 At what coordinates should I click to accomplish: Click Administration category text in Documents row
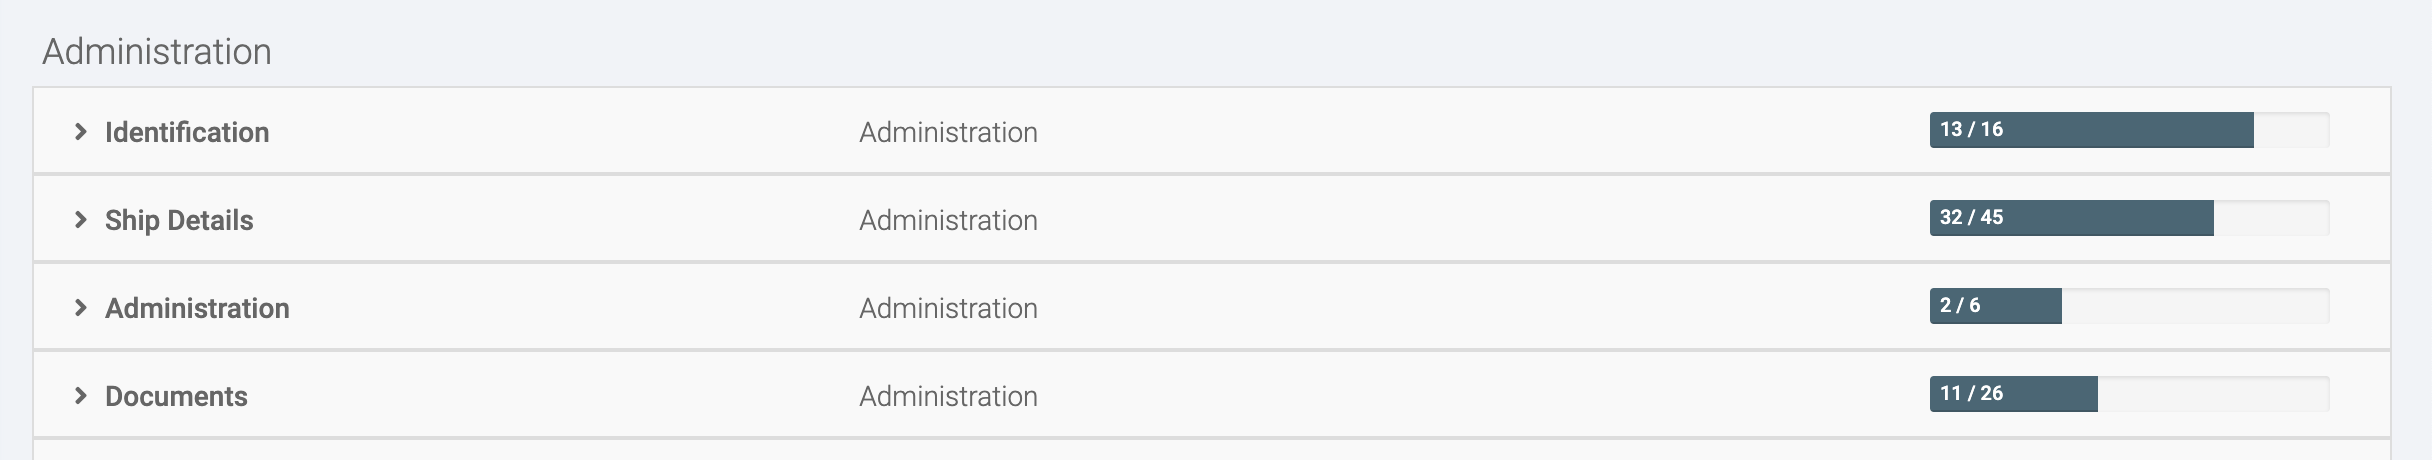[948, 396]
